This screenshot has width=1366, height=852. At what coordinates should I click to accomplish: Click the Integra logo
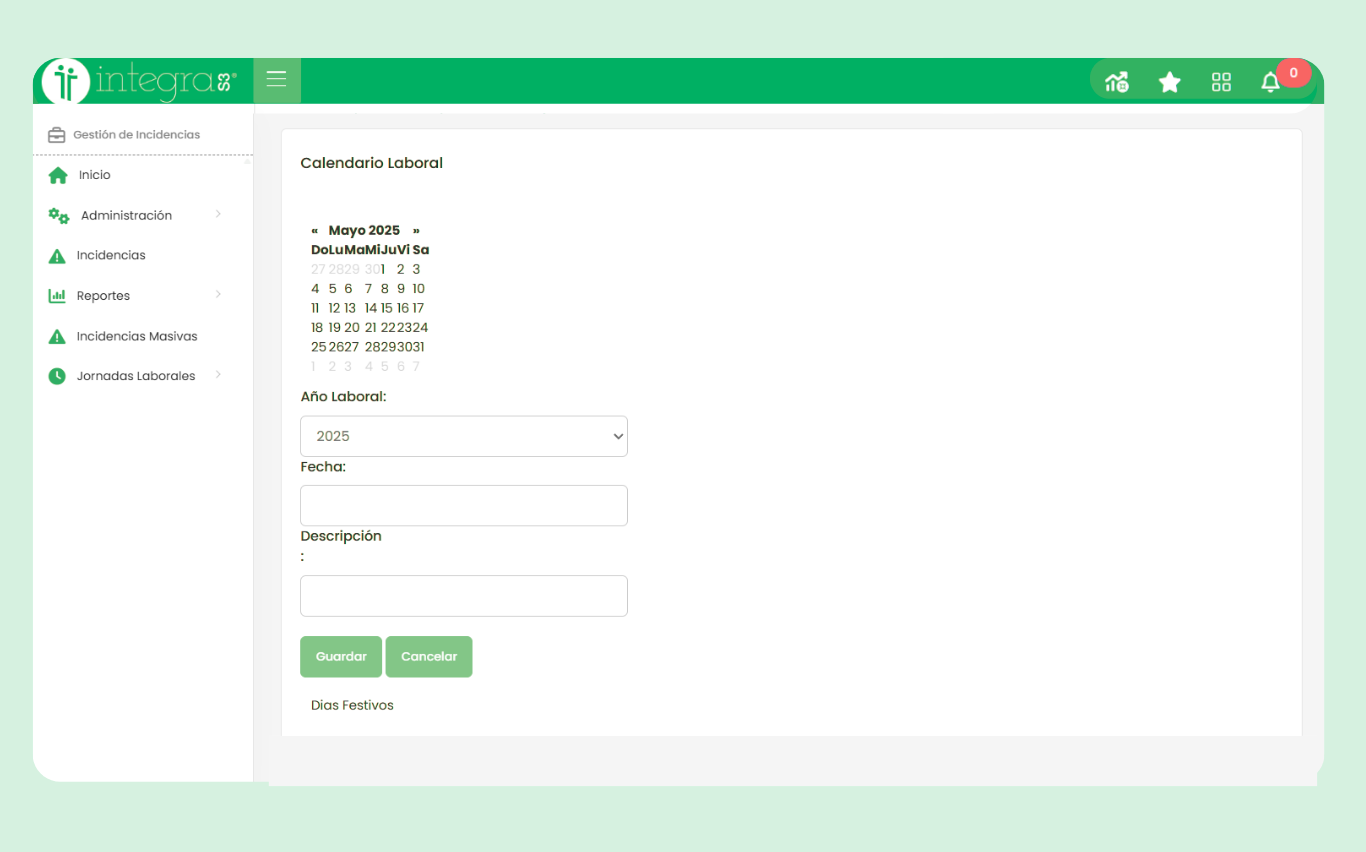click(x=140, y=81)
